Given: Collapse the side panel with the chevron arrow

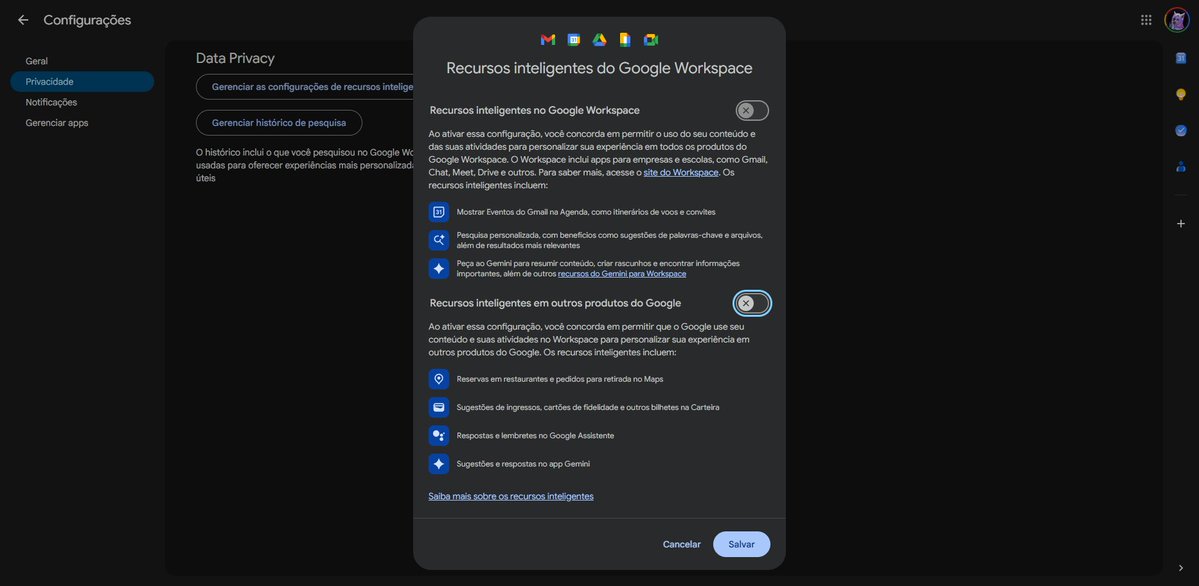Looking at the screenshot, I should [x=1181, y=568].
